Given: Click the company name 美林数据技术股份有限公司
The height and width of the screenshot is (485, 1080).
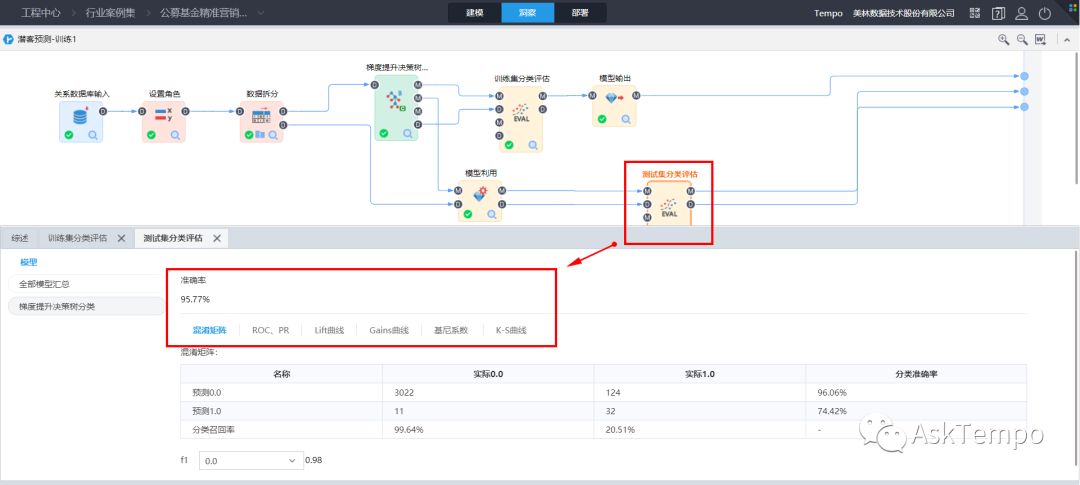Looking at the screenshot, I should tap(904, 13).
